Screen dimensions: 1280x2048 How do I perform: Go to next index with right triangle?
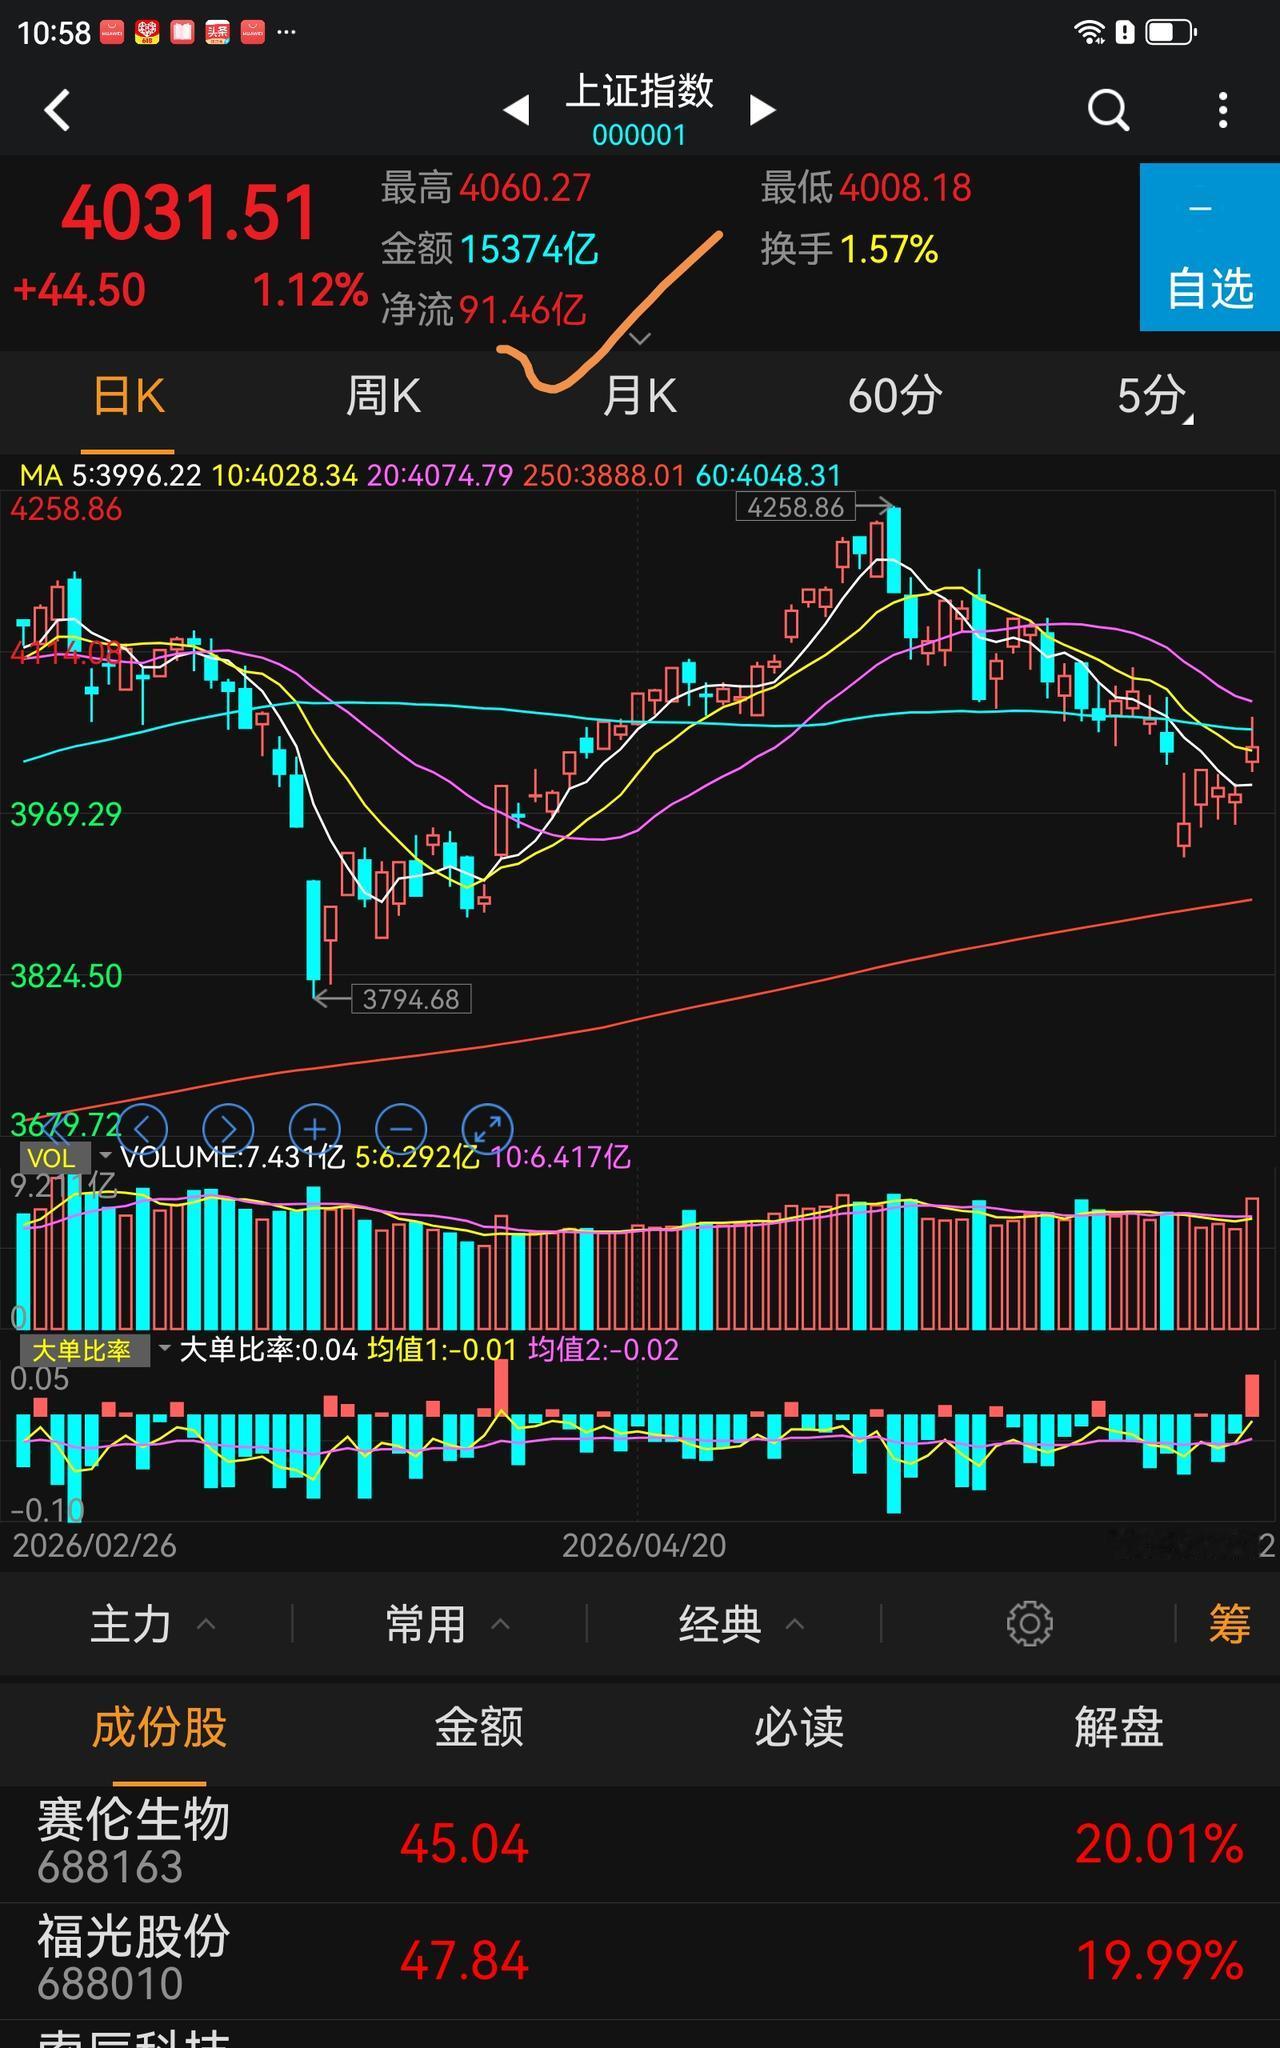pyautogui.click(x=762, y=110)
